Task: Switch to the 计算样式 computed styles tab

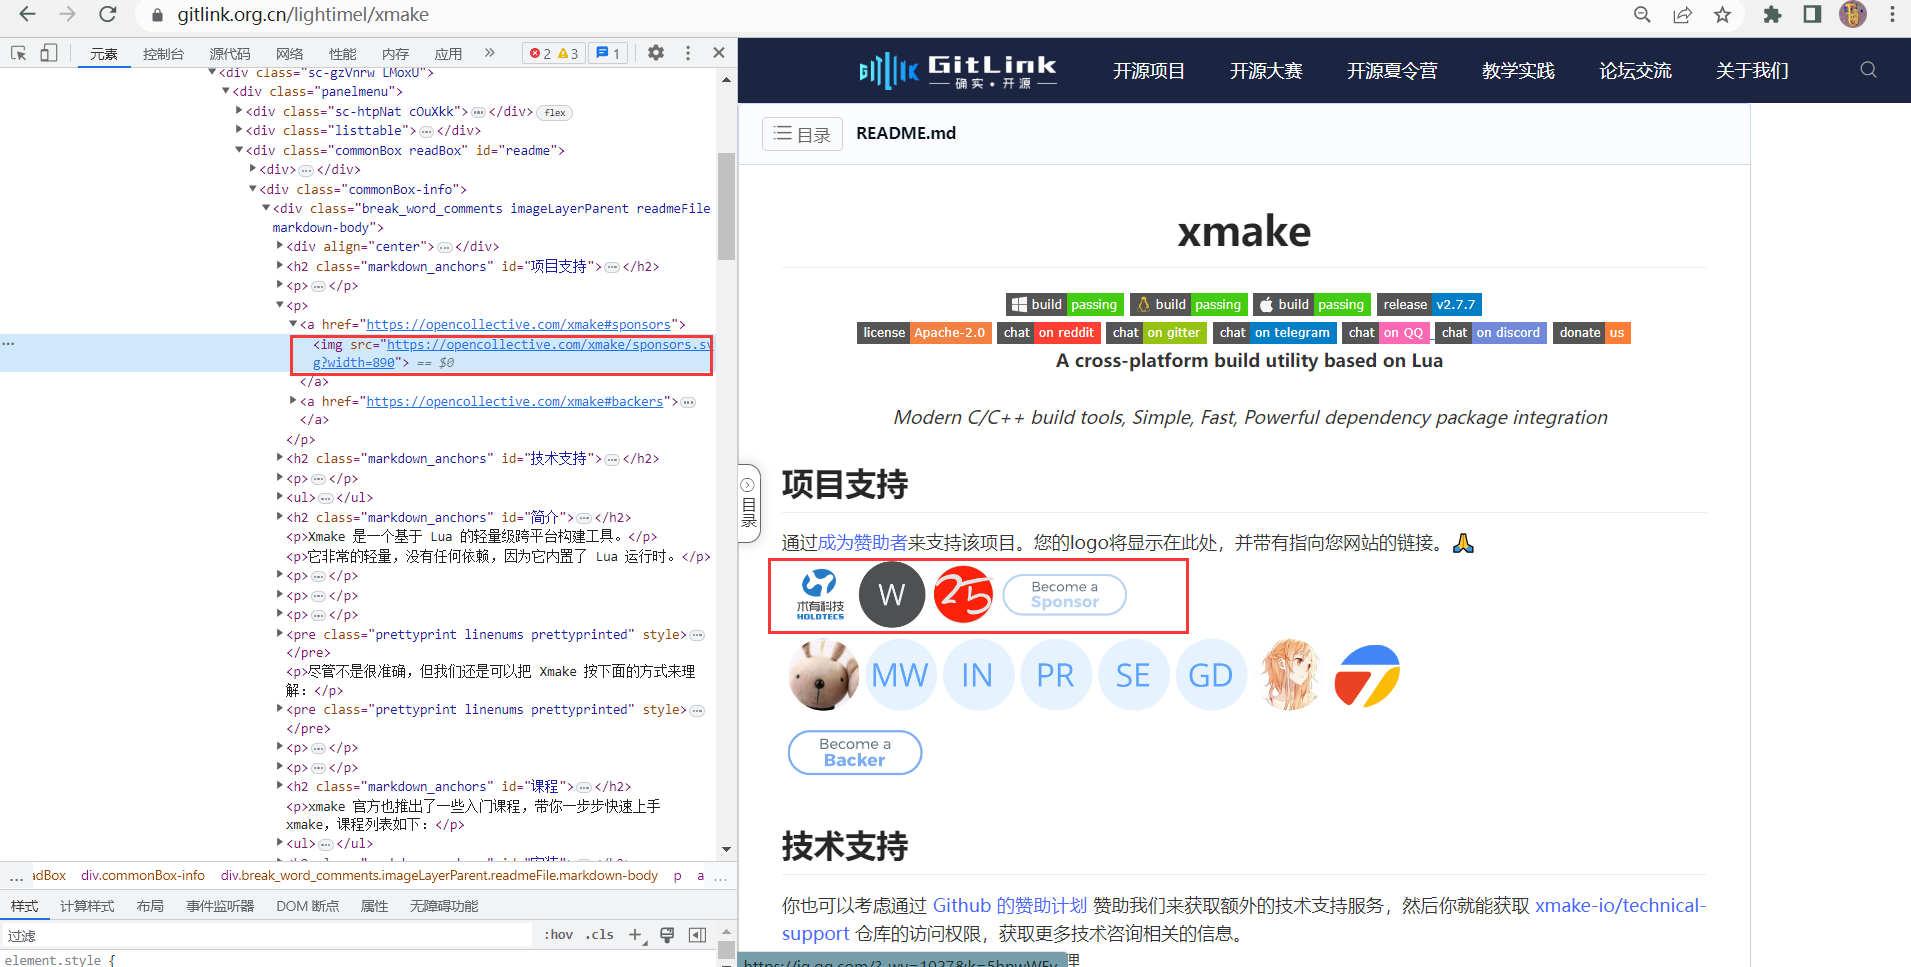Action: point(87,906)
